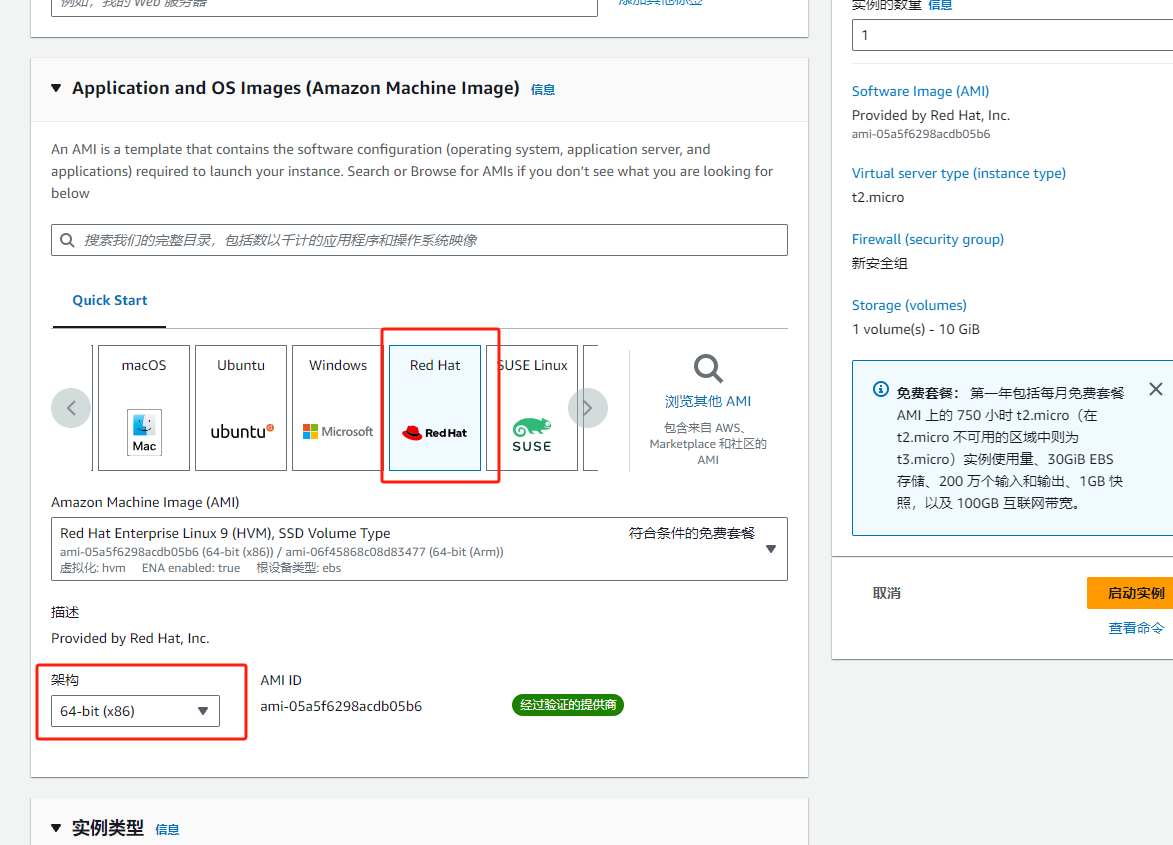1173x845 pixels.
Task: Click the 'Provided by Red Hat, Inc.' text under 描述
Action: [130, 639]
